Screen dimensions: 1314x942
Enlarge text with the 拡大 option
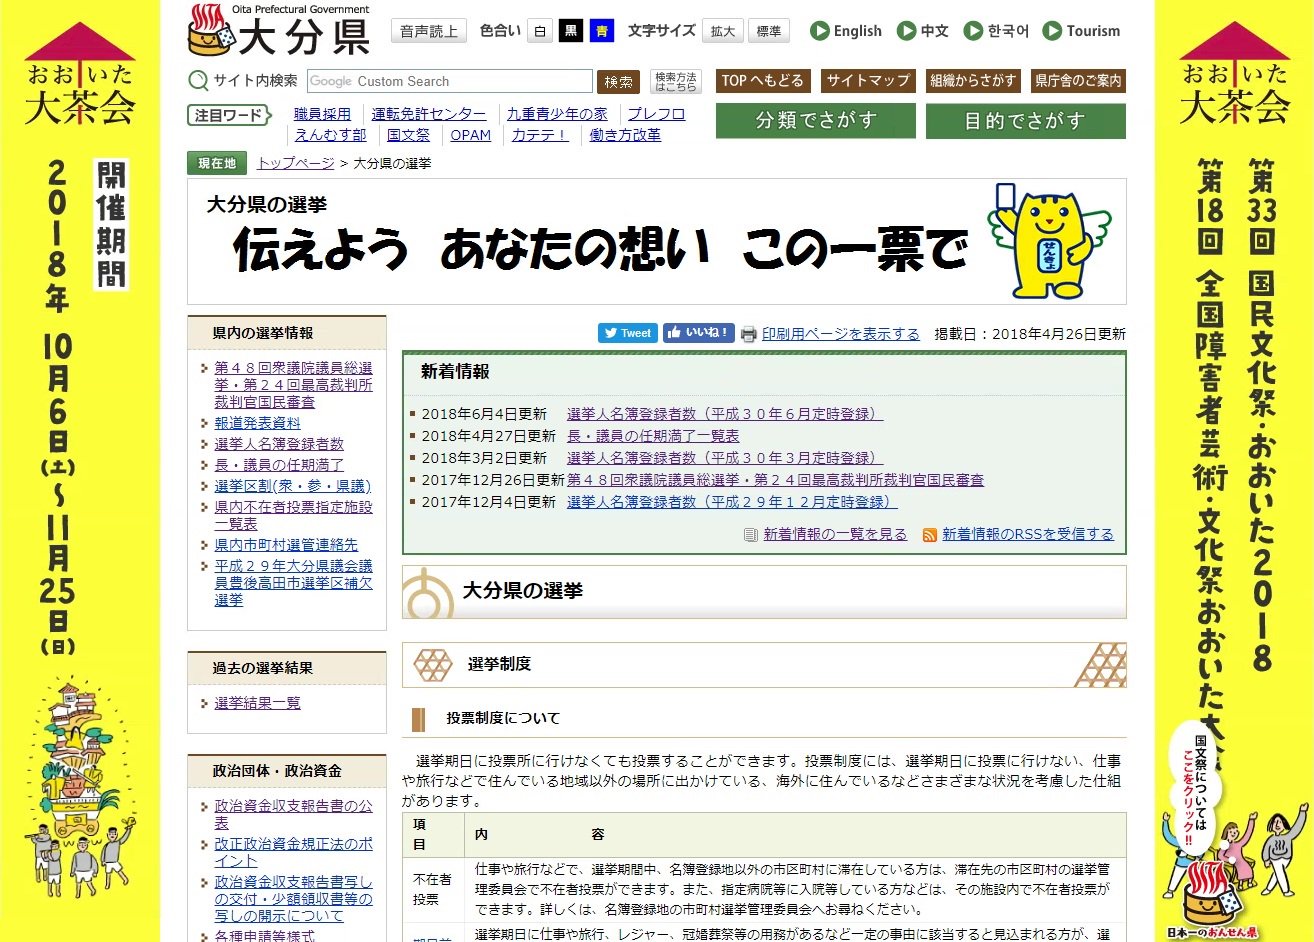pyautogui.click(x=722, y=31)
